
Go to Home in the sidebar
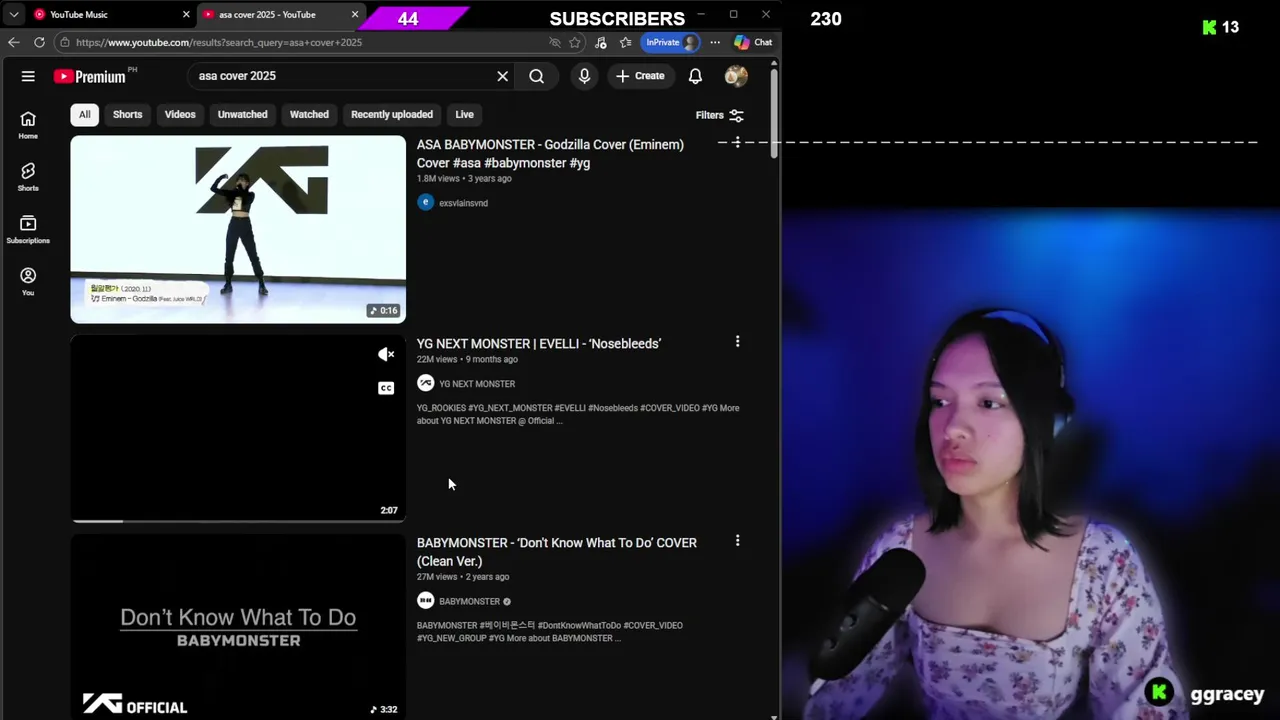28,125
